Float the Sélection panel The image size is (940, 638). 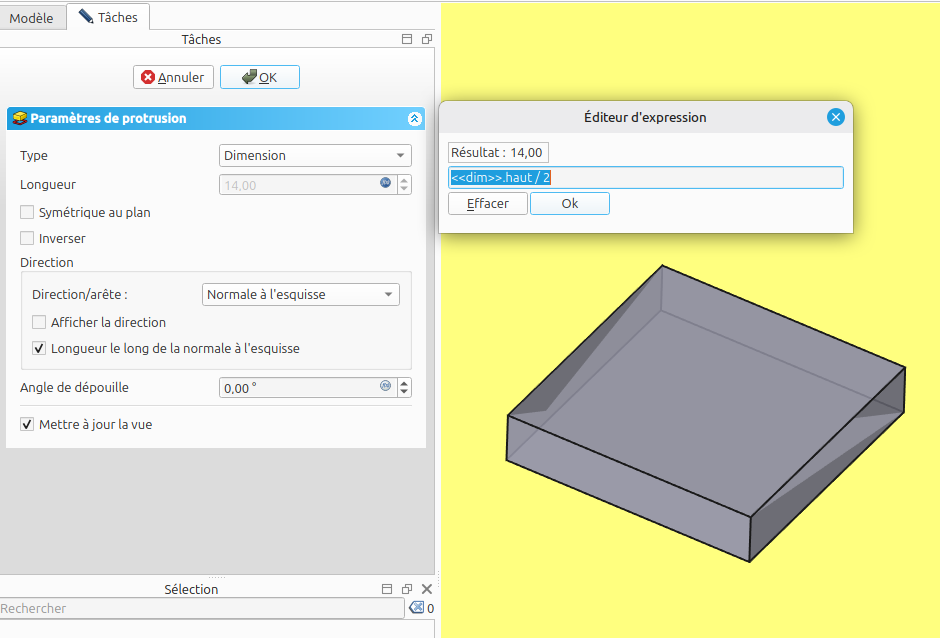point(407,590)
